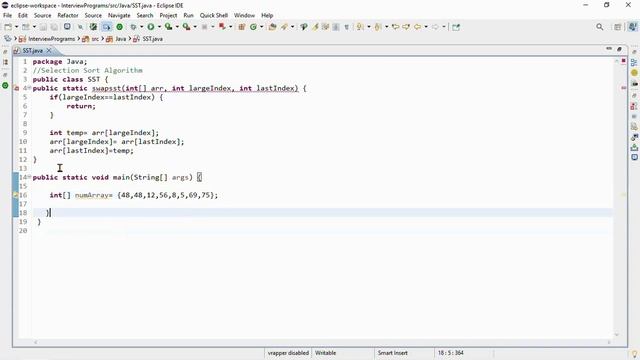Click the vrapper disabled status field

pos(288,353)
